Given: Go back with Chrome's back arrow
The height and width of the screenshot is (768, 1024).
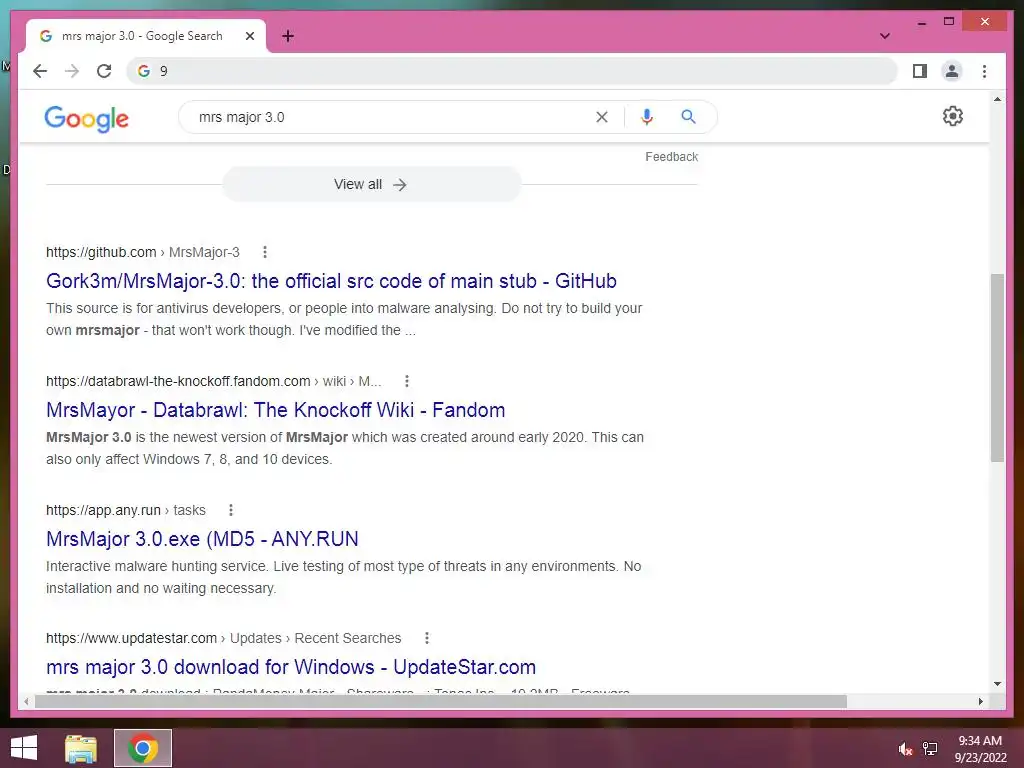Looking at the screenshot, I should (40, 71).
